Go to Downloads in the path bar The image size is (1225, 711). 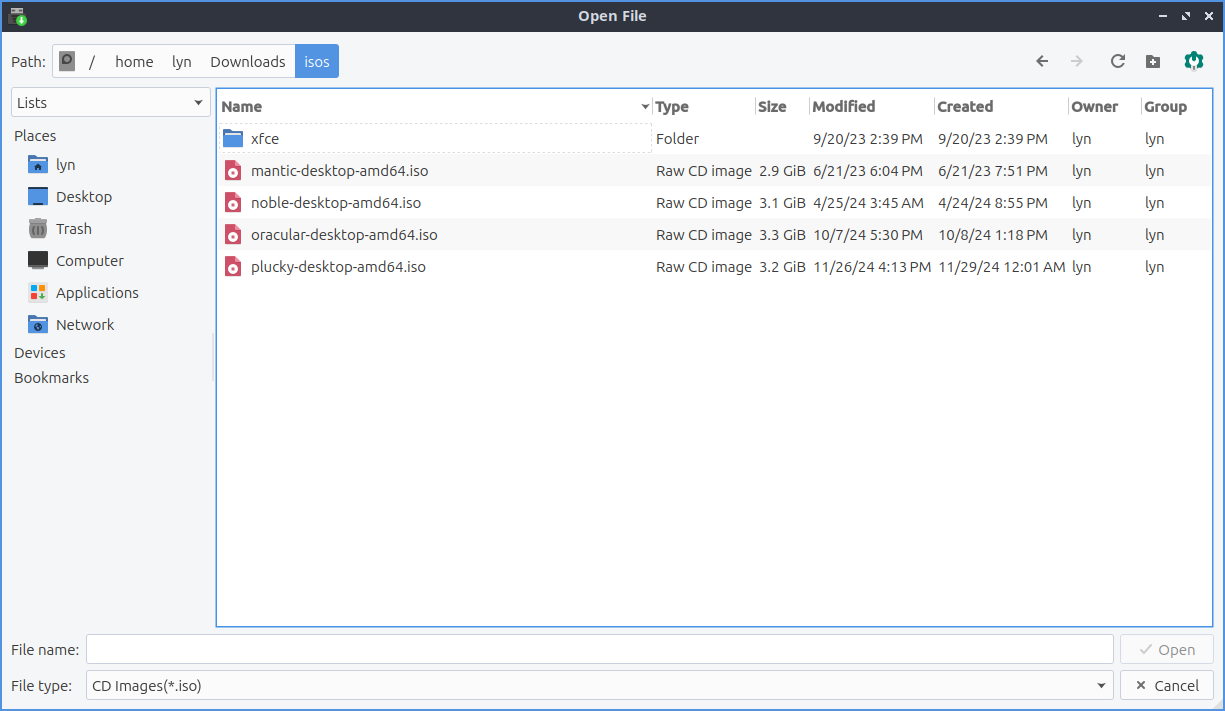pyautogui.click(x=247, y=61)
